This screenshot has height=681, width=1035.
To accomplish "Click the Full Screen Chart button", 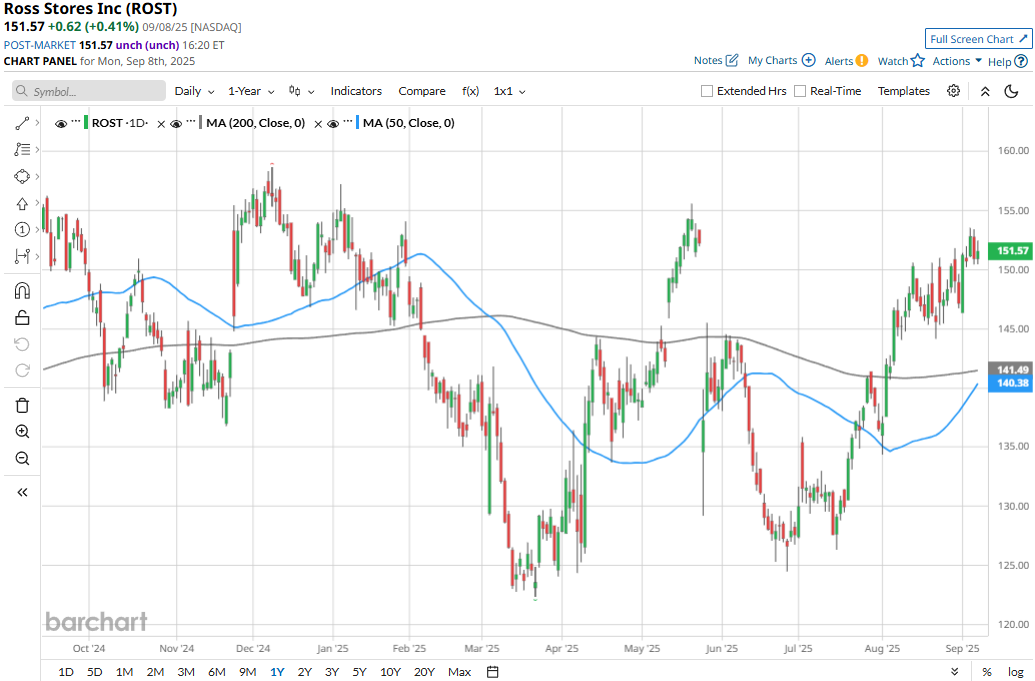I will [978, 39].
